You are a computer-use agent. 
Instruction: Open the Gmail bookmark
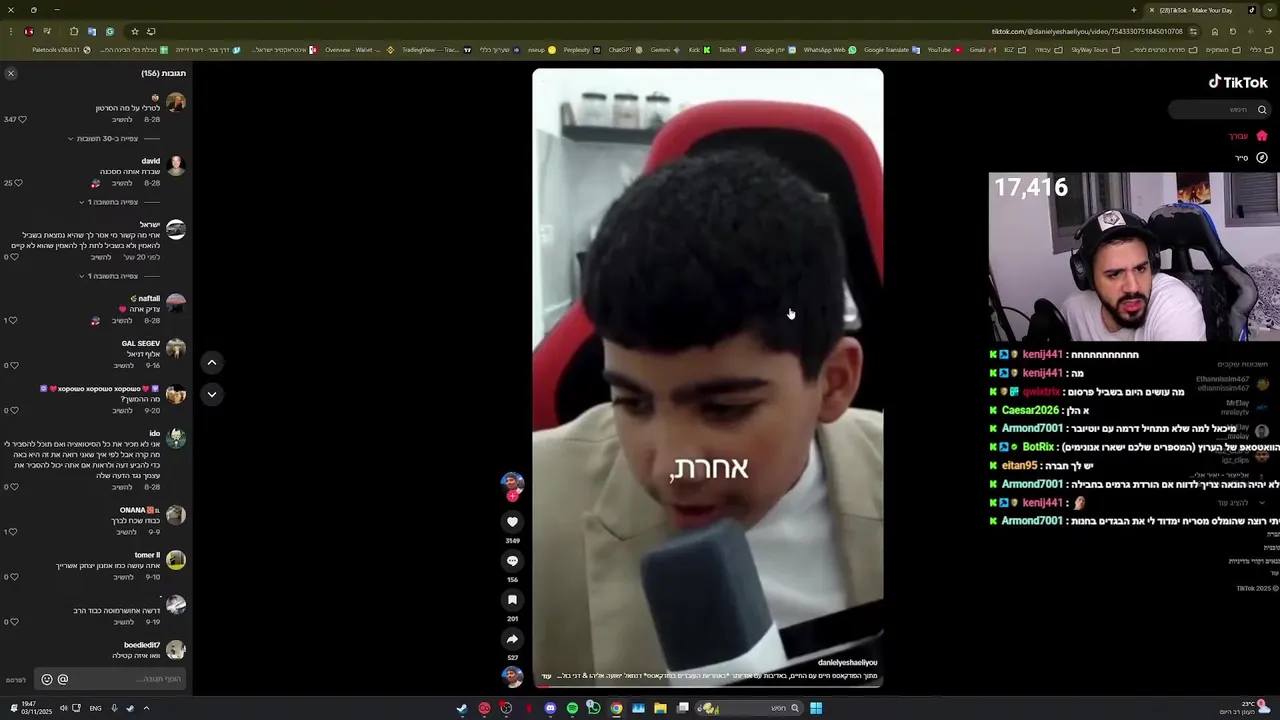point(982,49)
